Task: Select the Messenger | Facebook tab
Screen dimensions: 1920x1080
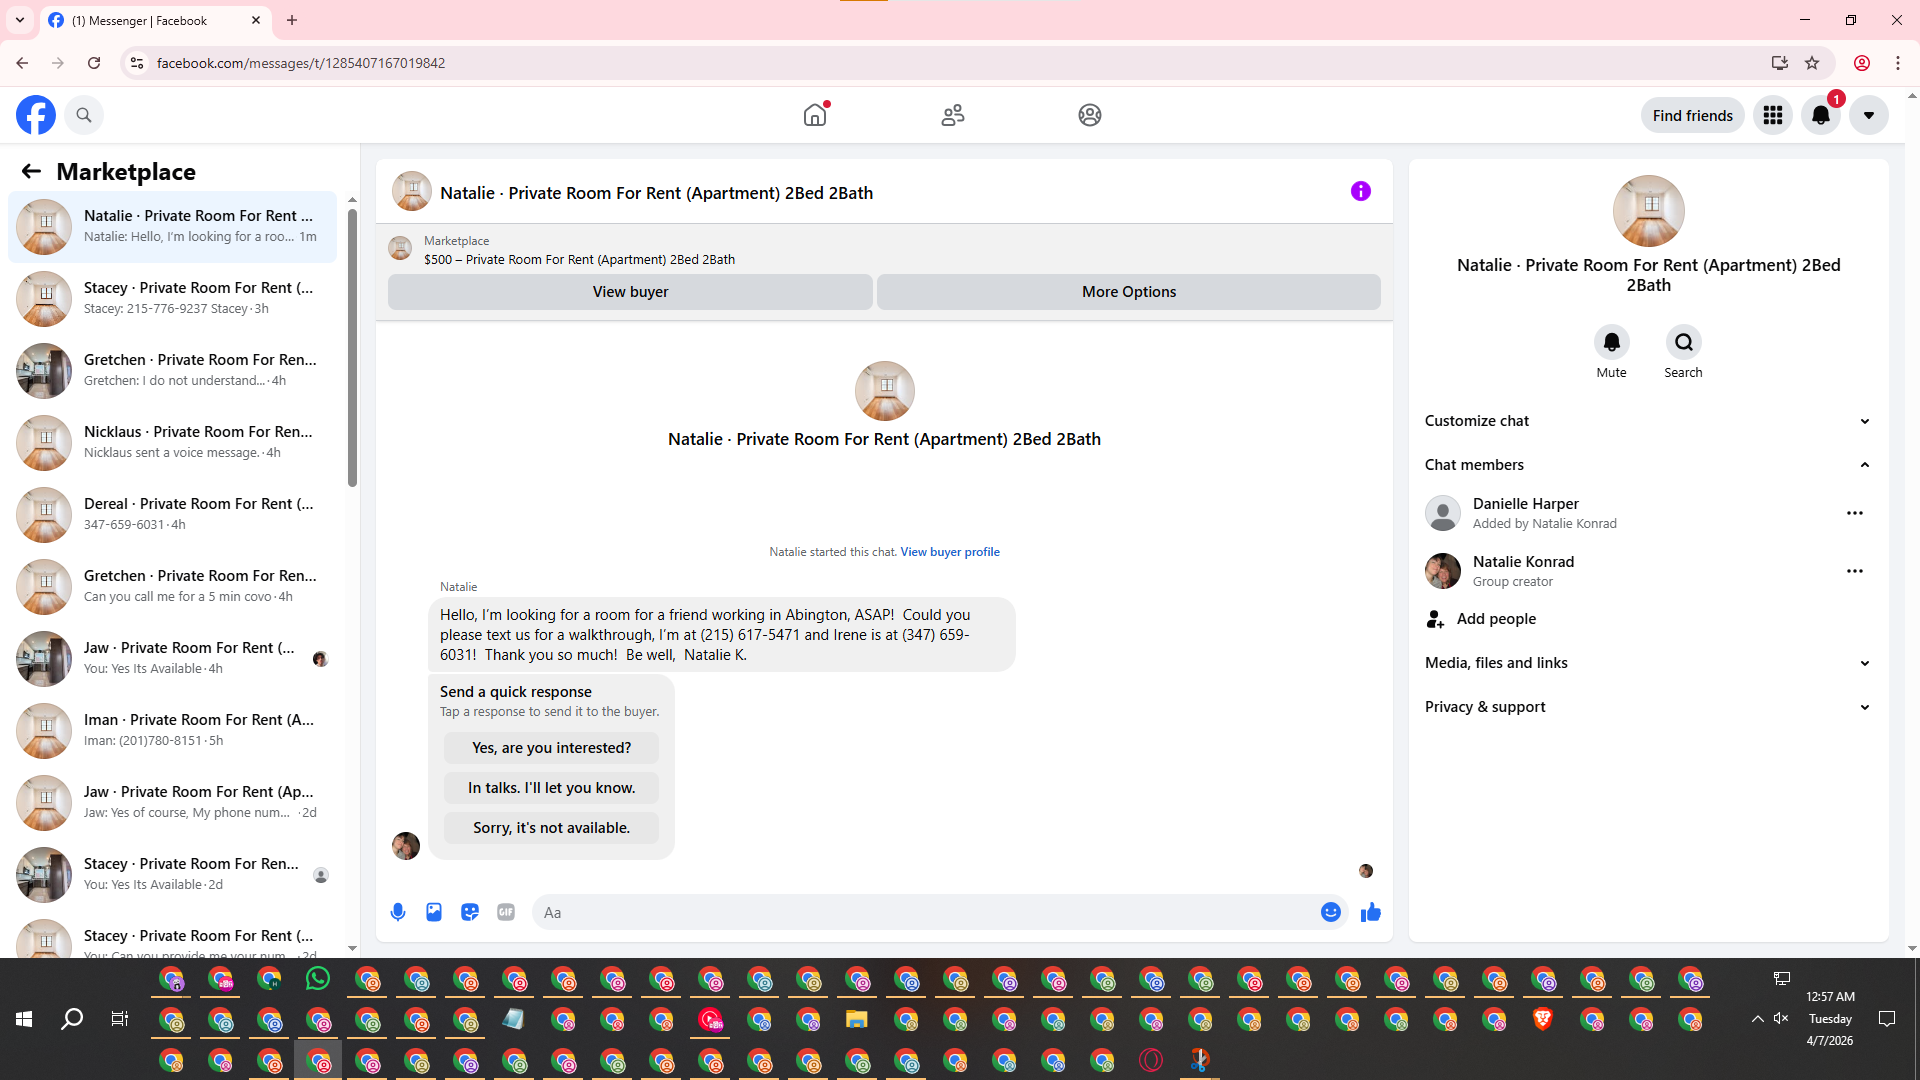Action: 155,20
